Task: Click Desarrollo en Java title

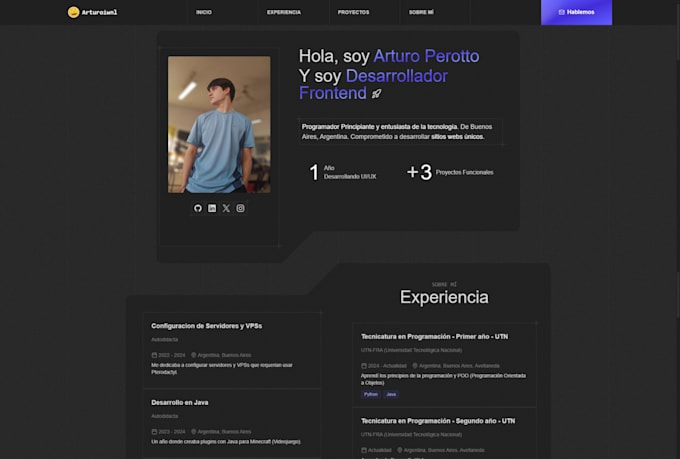Action: (x=180, y=403)
